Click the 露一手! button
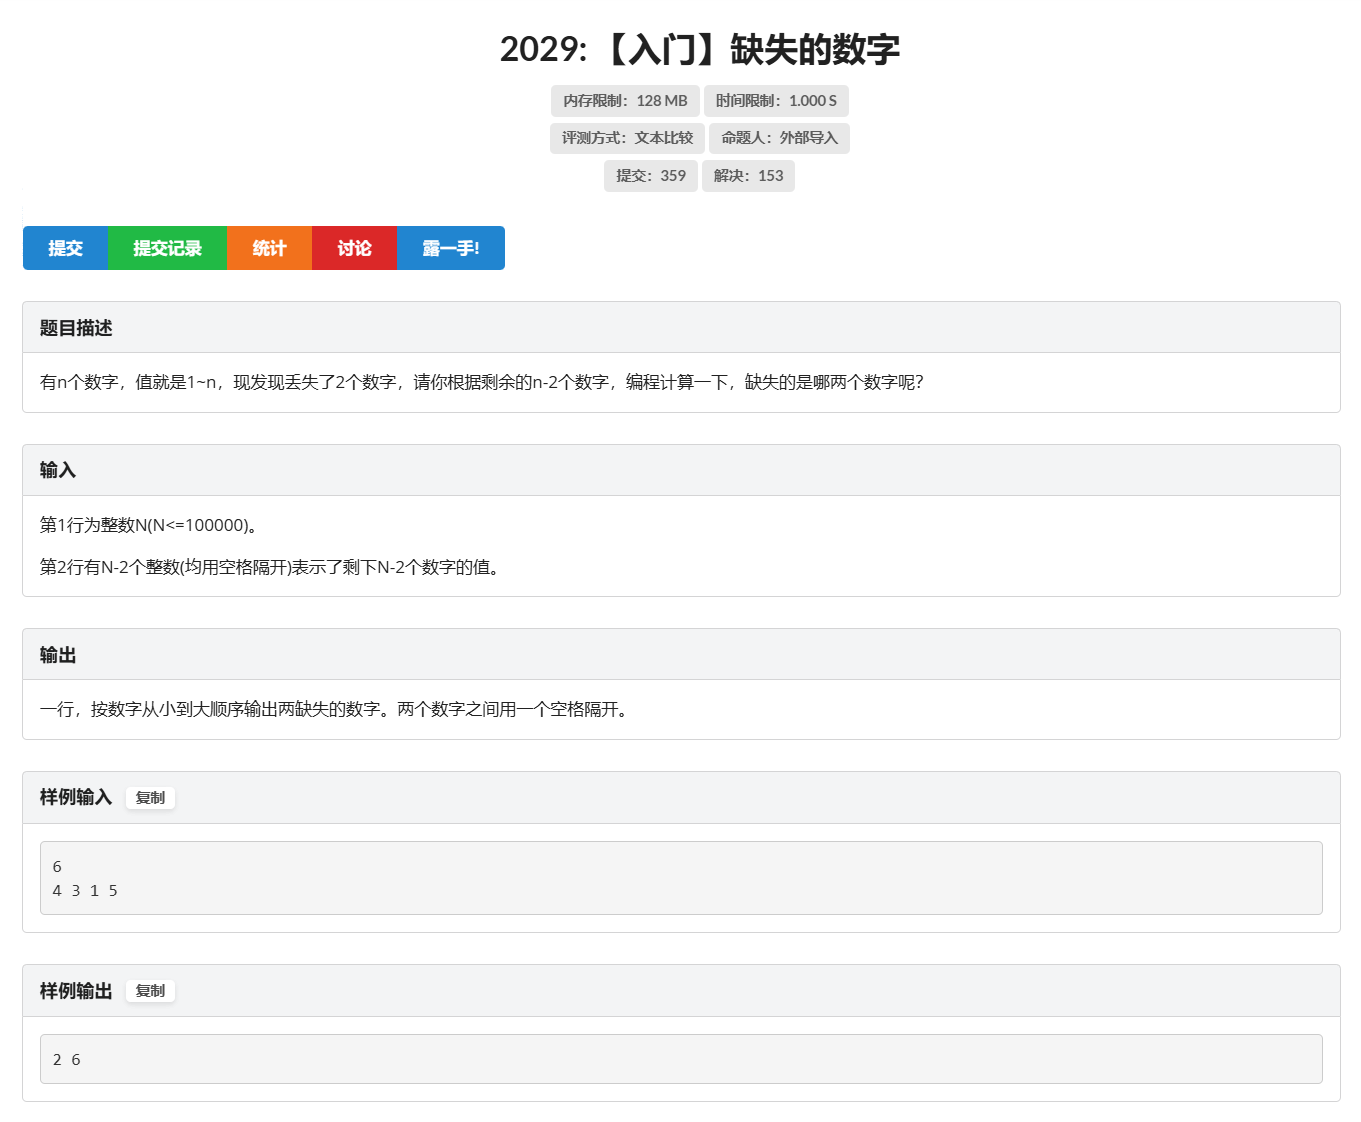The width and height of the screenshot is (1361, 1122). tap(450, 248)
